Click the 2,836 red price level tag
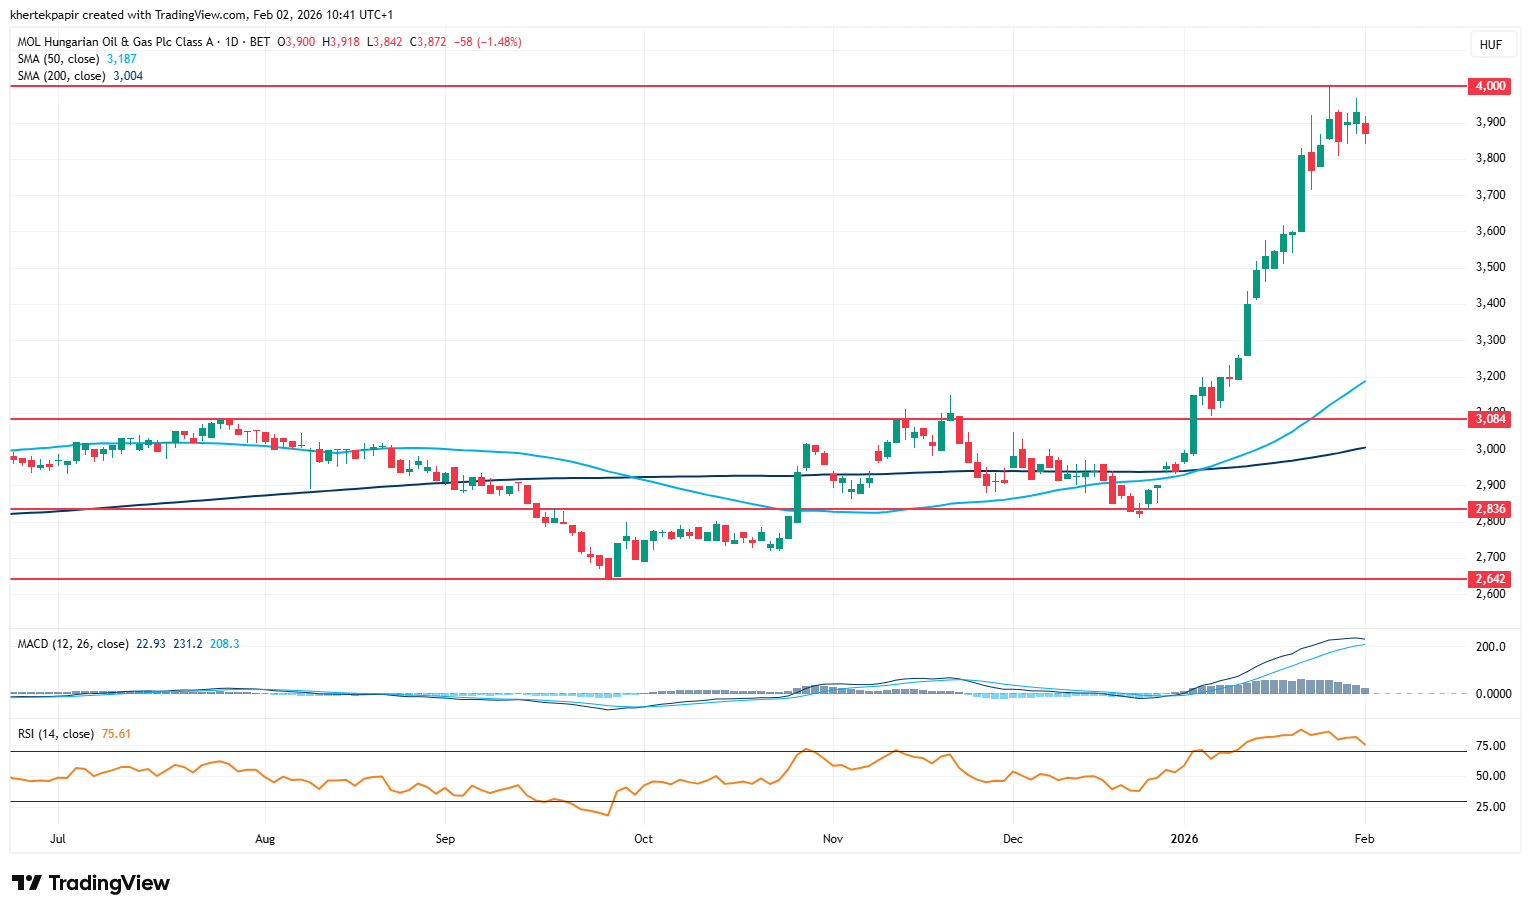This screenshot has height=913, width=1531. 1490,509
